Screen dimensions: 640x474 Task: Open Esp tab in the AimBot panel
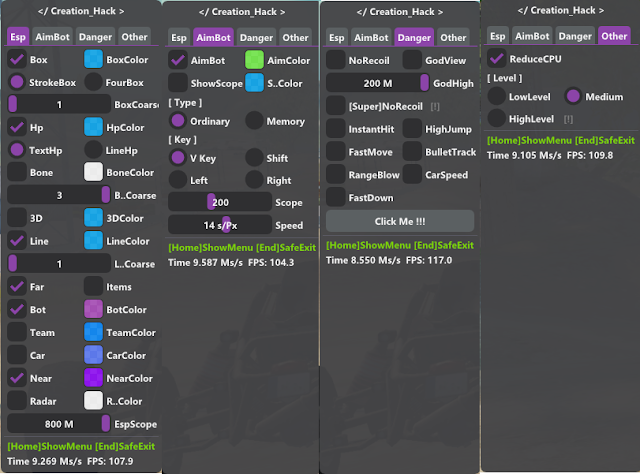point(179,38)
